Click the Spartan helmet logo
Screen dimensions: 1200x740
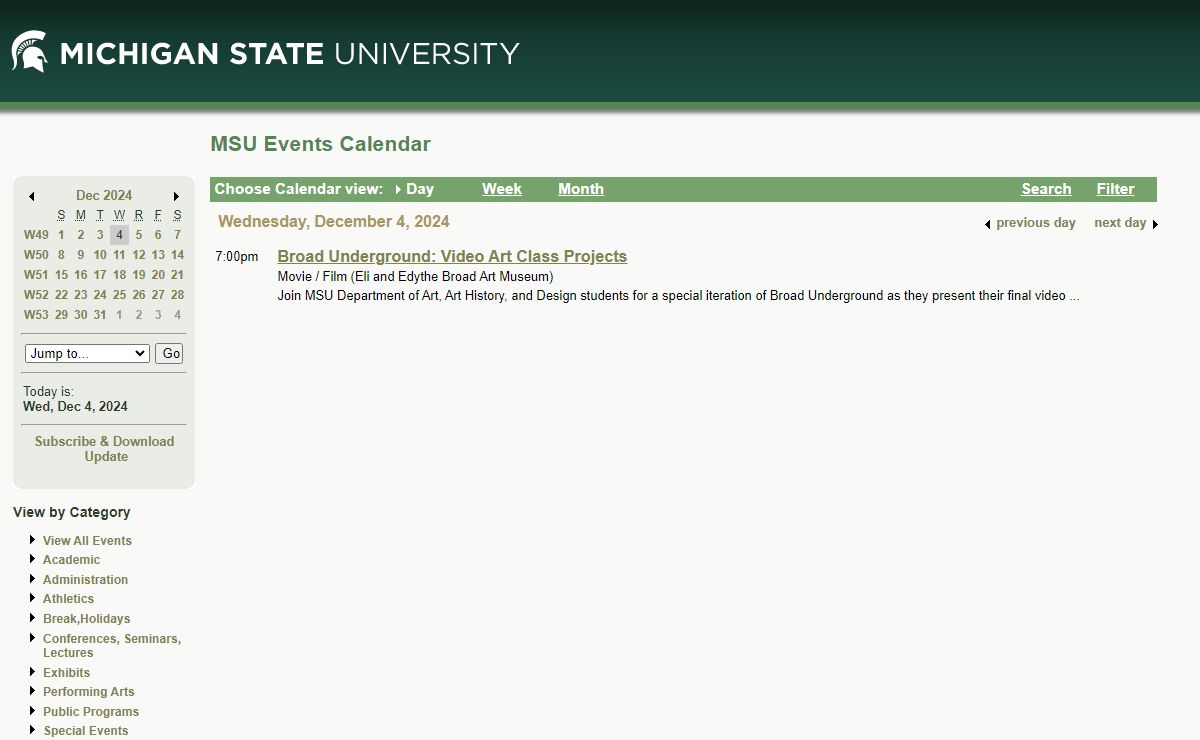pyautogui.click(x=29, y=51)
